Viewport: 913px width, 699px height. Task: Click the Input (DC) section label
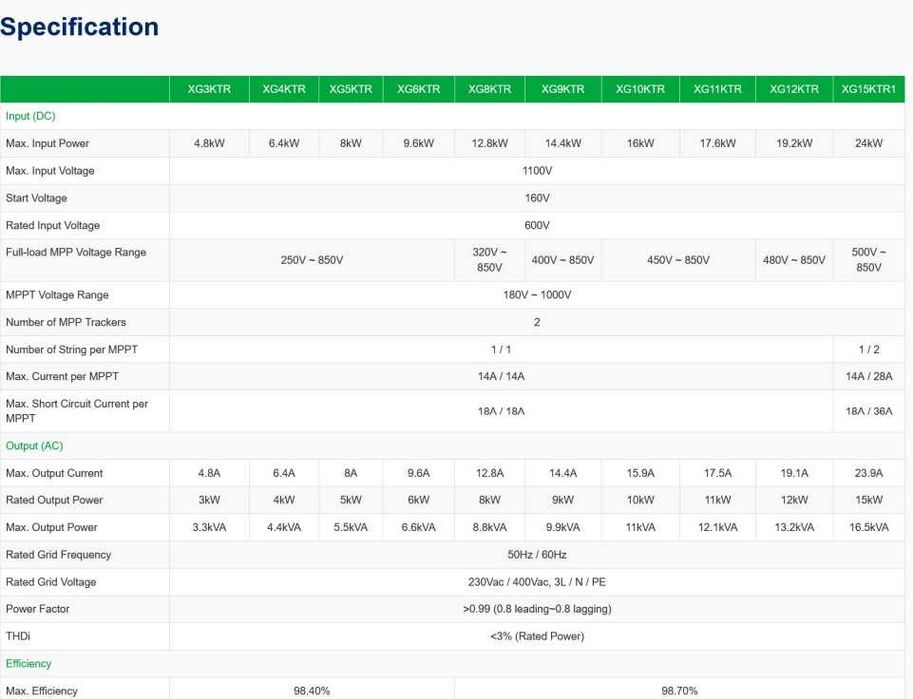coord(30,116)
